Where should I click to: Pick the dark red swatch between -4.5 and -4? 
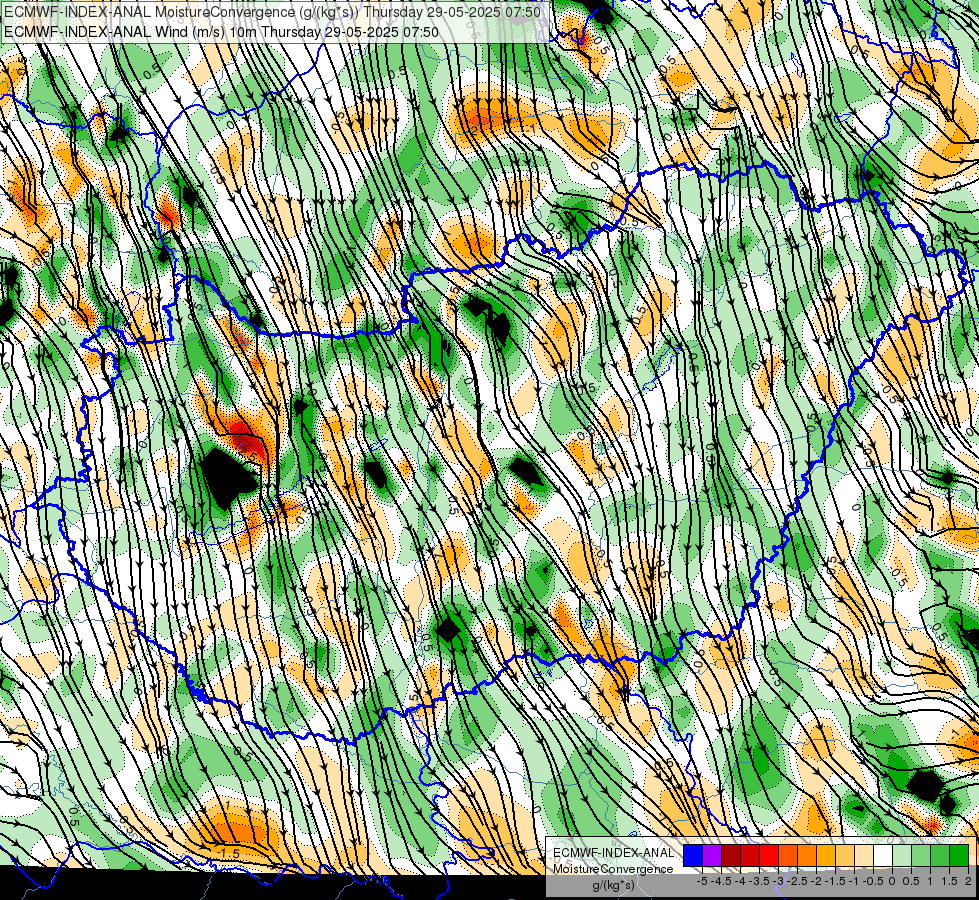click(731, 856)
